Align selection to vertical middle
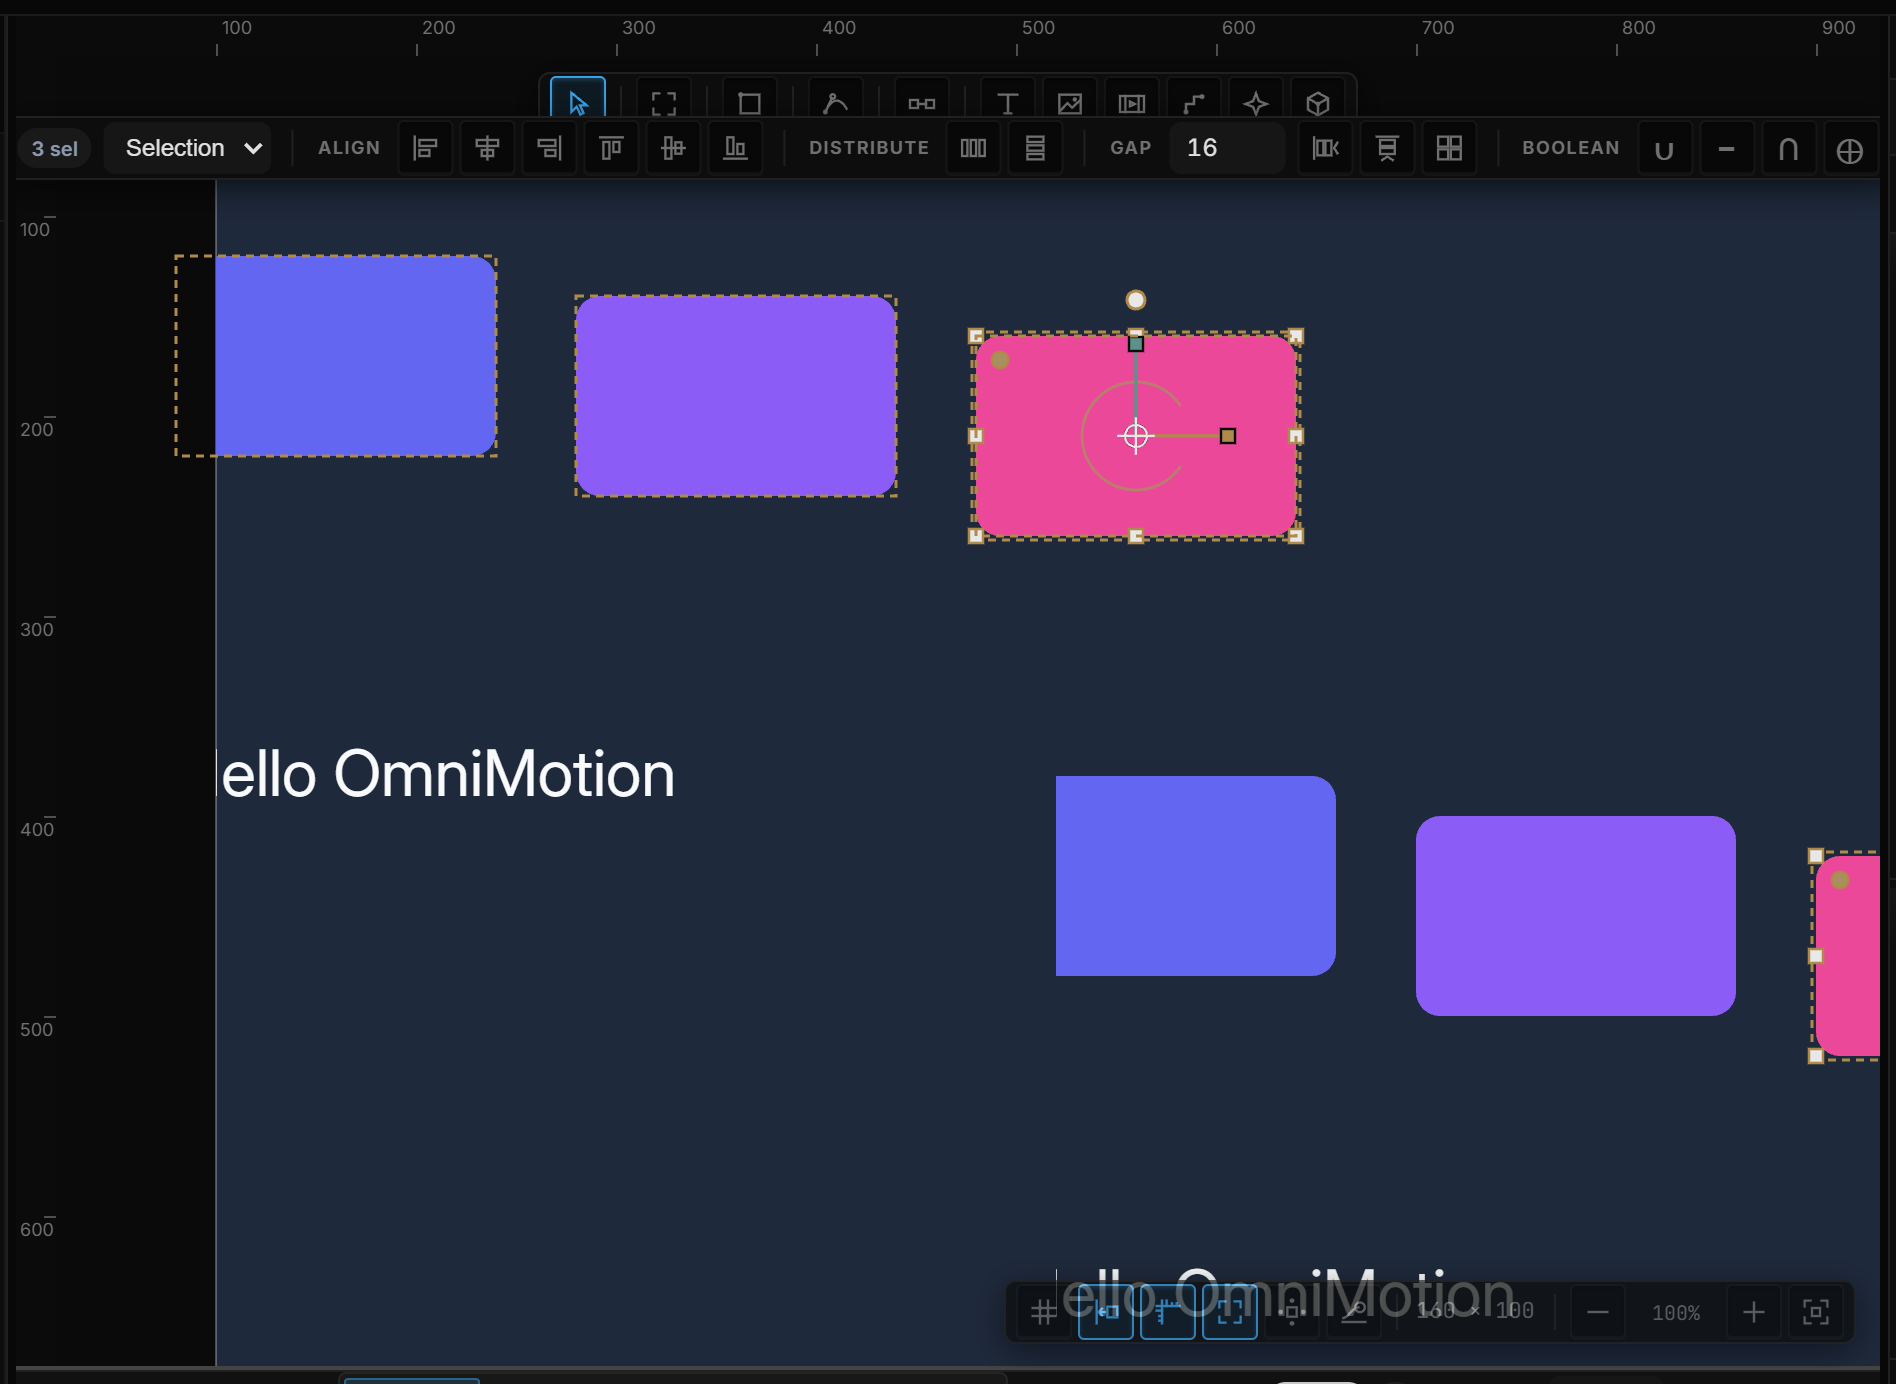Viewport: 1896px width, 1384px height. pyautogui.click(x=673, y=148)
